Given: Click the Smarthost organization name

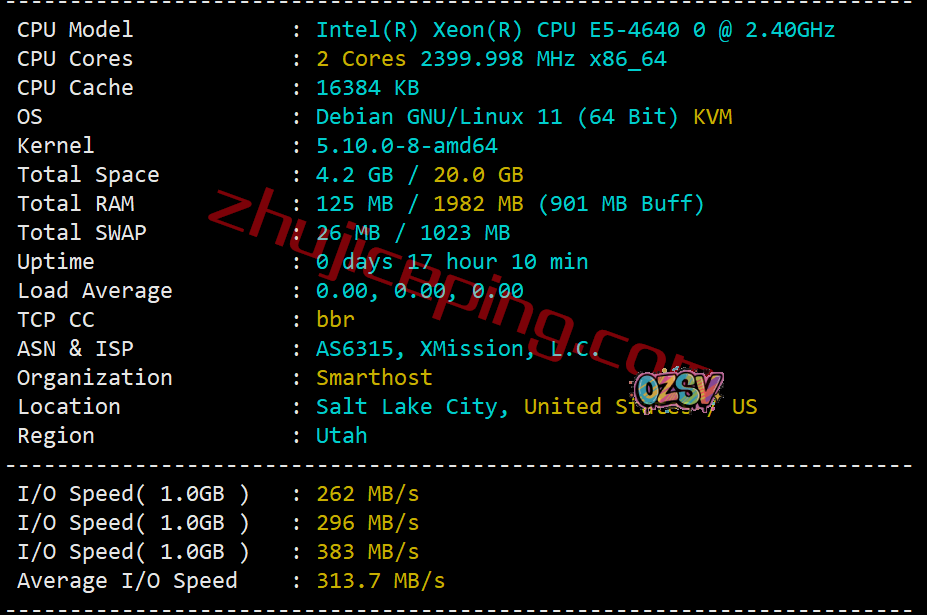Looking at the screenshot, I should click(374, 378).
